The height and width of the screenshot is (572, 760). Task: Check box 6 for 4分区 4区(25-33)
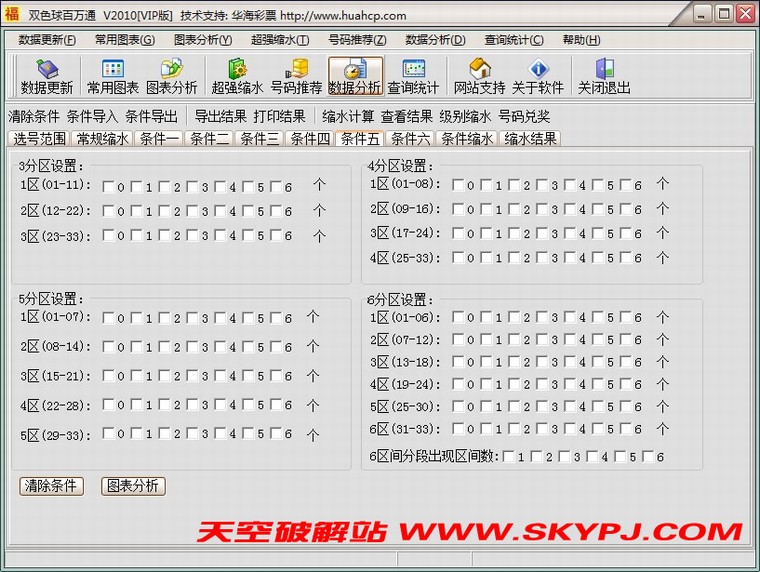(626, 258)
